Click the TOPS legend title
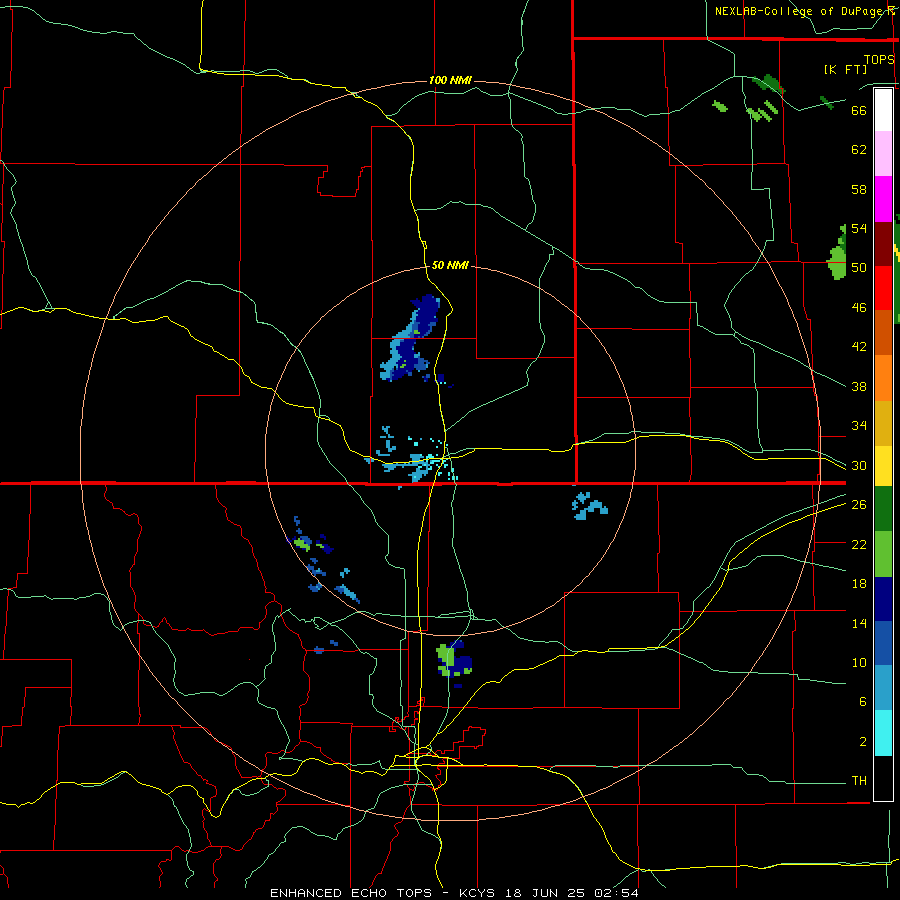Screen dimensions: 900x900 [879, 59]
